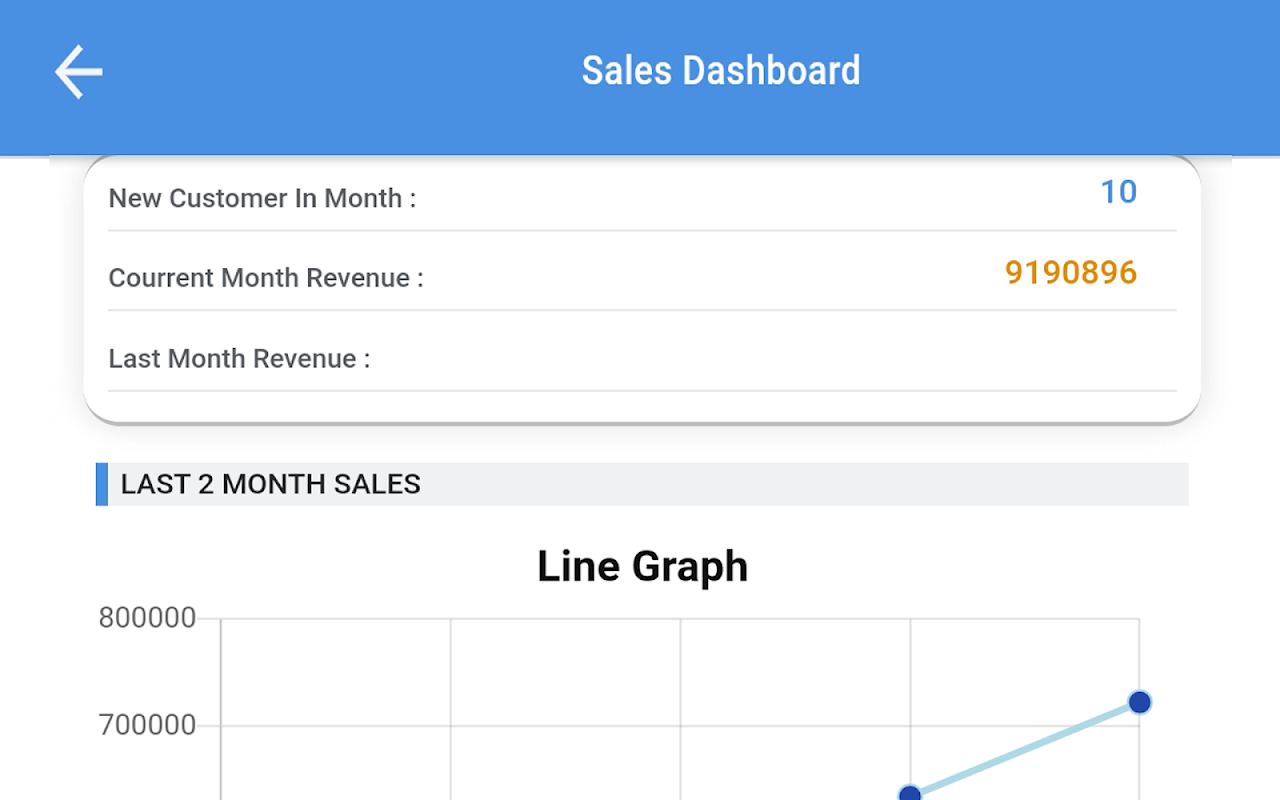This screenshot has width=1280, height=800.
Task: Click the LAST 2 MONTH SALES header
Action: (271, 484)
